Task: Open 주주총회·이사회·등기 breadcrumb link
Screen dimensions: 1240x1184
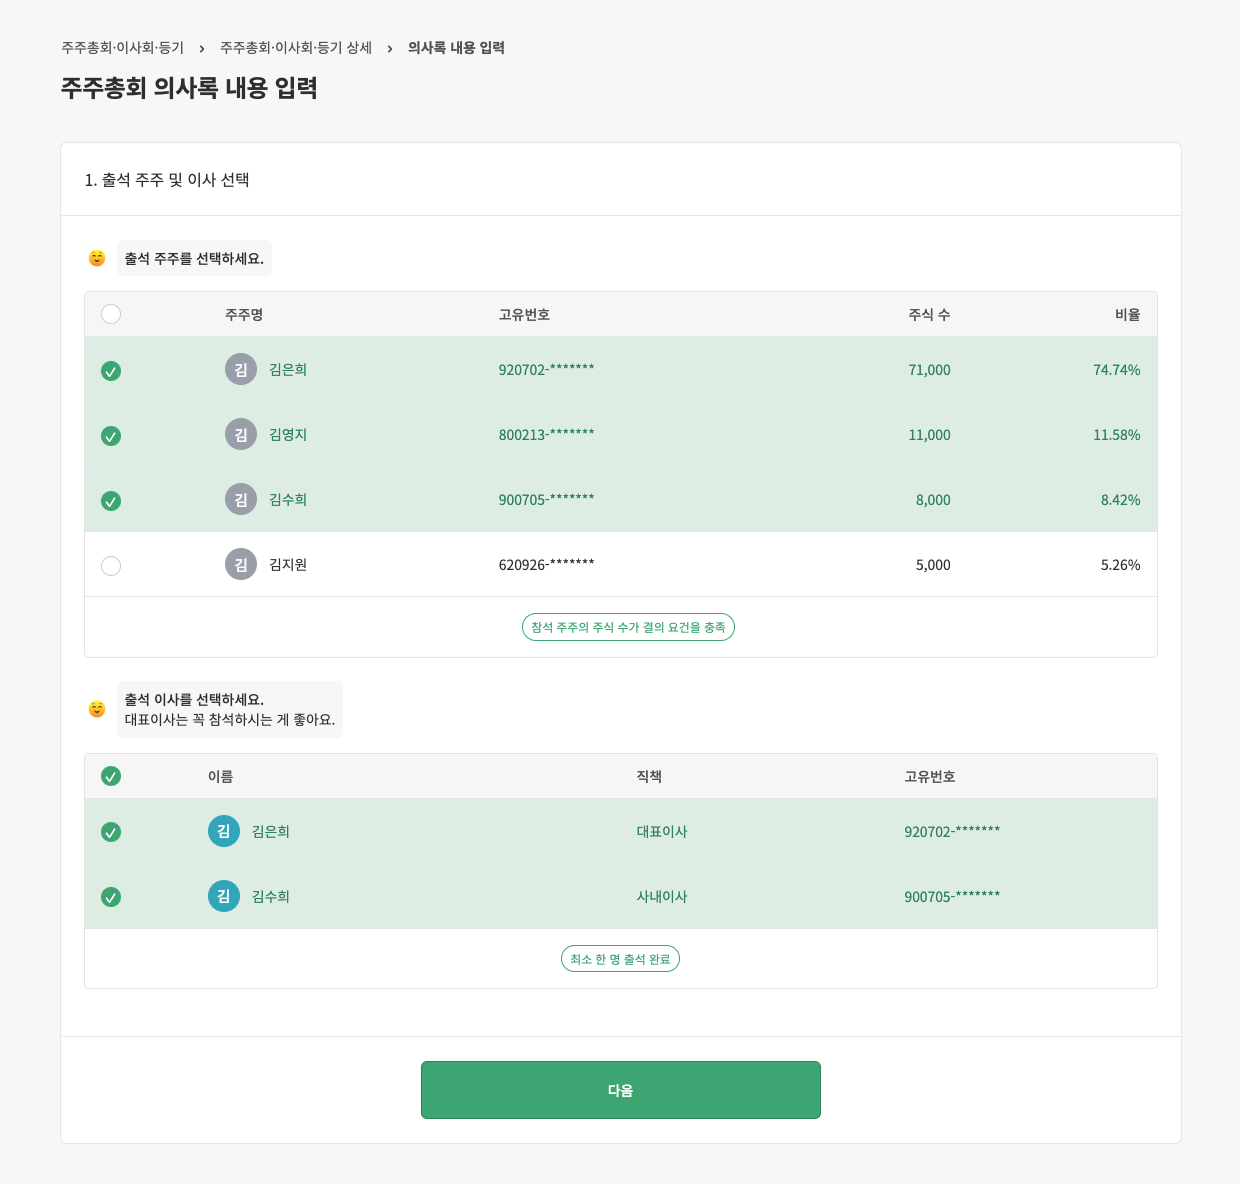Action: 121,47
